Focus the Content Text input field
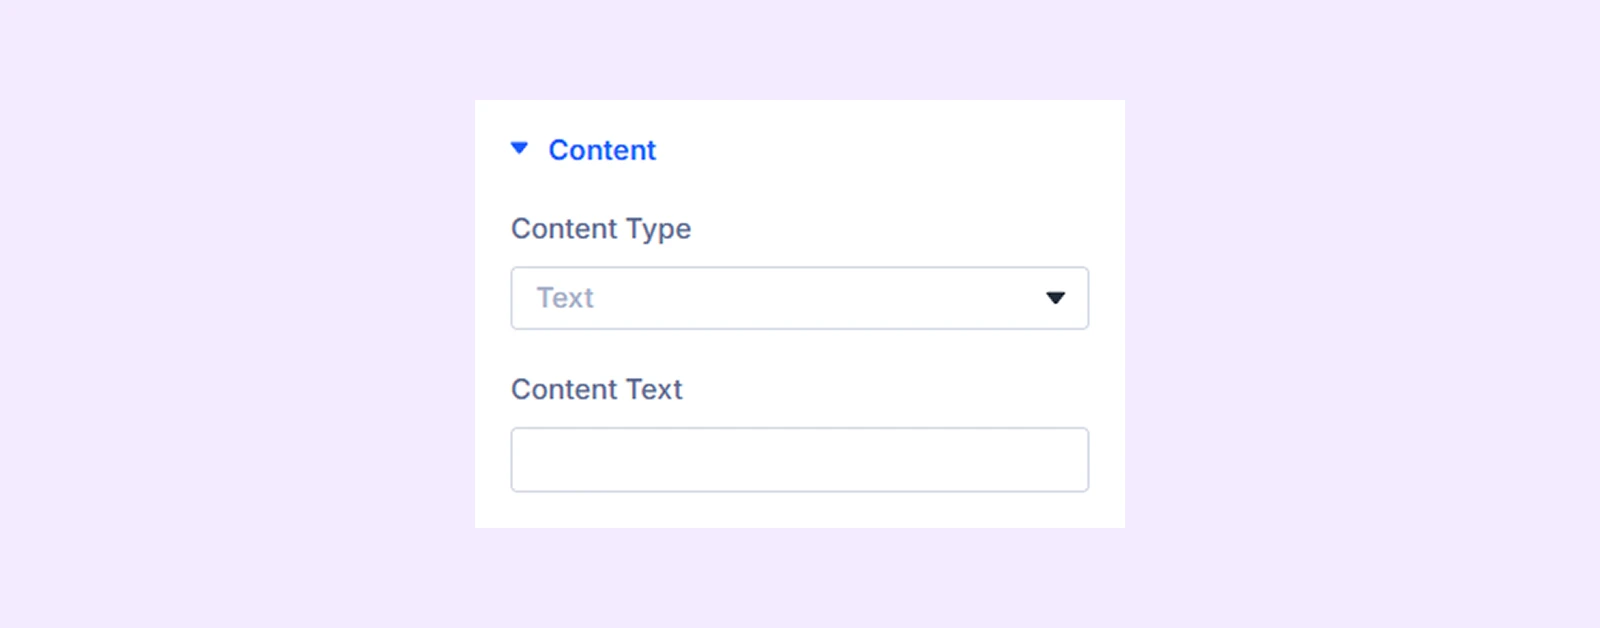 799,460
